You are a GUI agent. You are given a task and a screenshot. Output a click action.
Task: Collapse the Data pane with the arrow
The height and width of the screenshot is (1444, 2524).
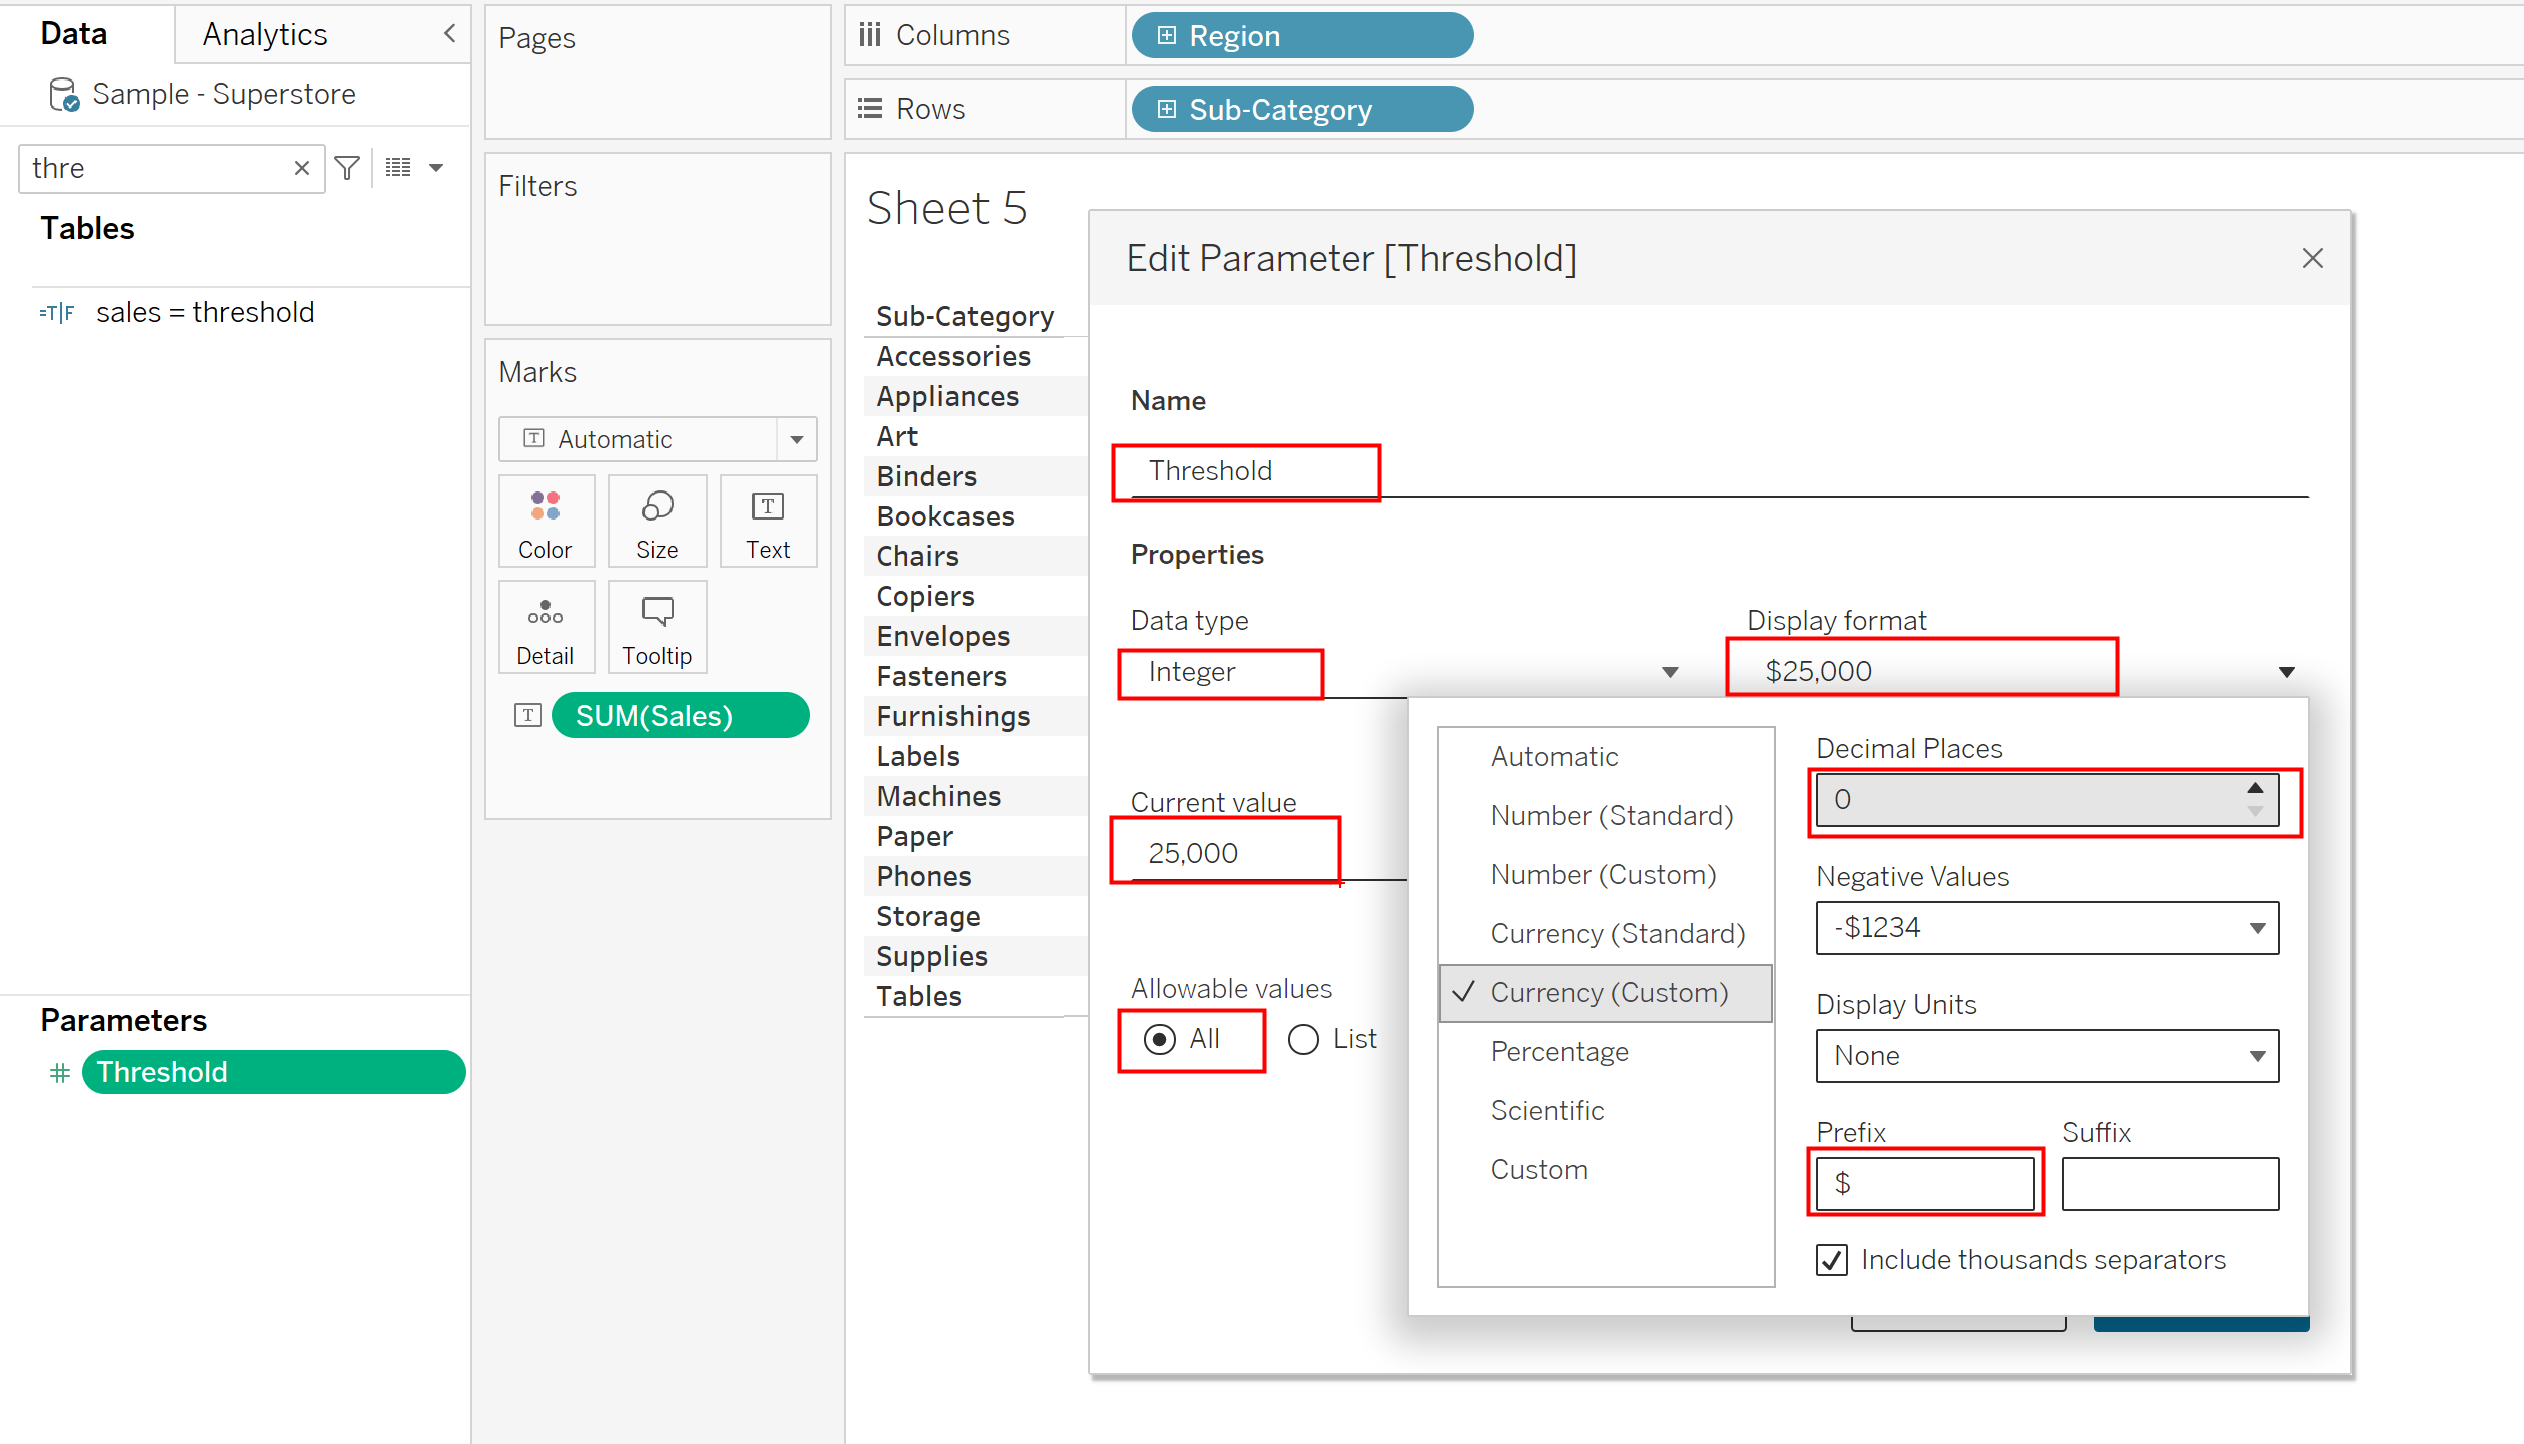point(450,34)
